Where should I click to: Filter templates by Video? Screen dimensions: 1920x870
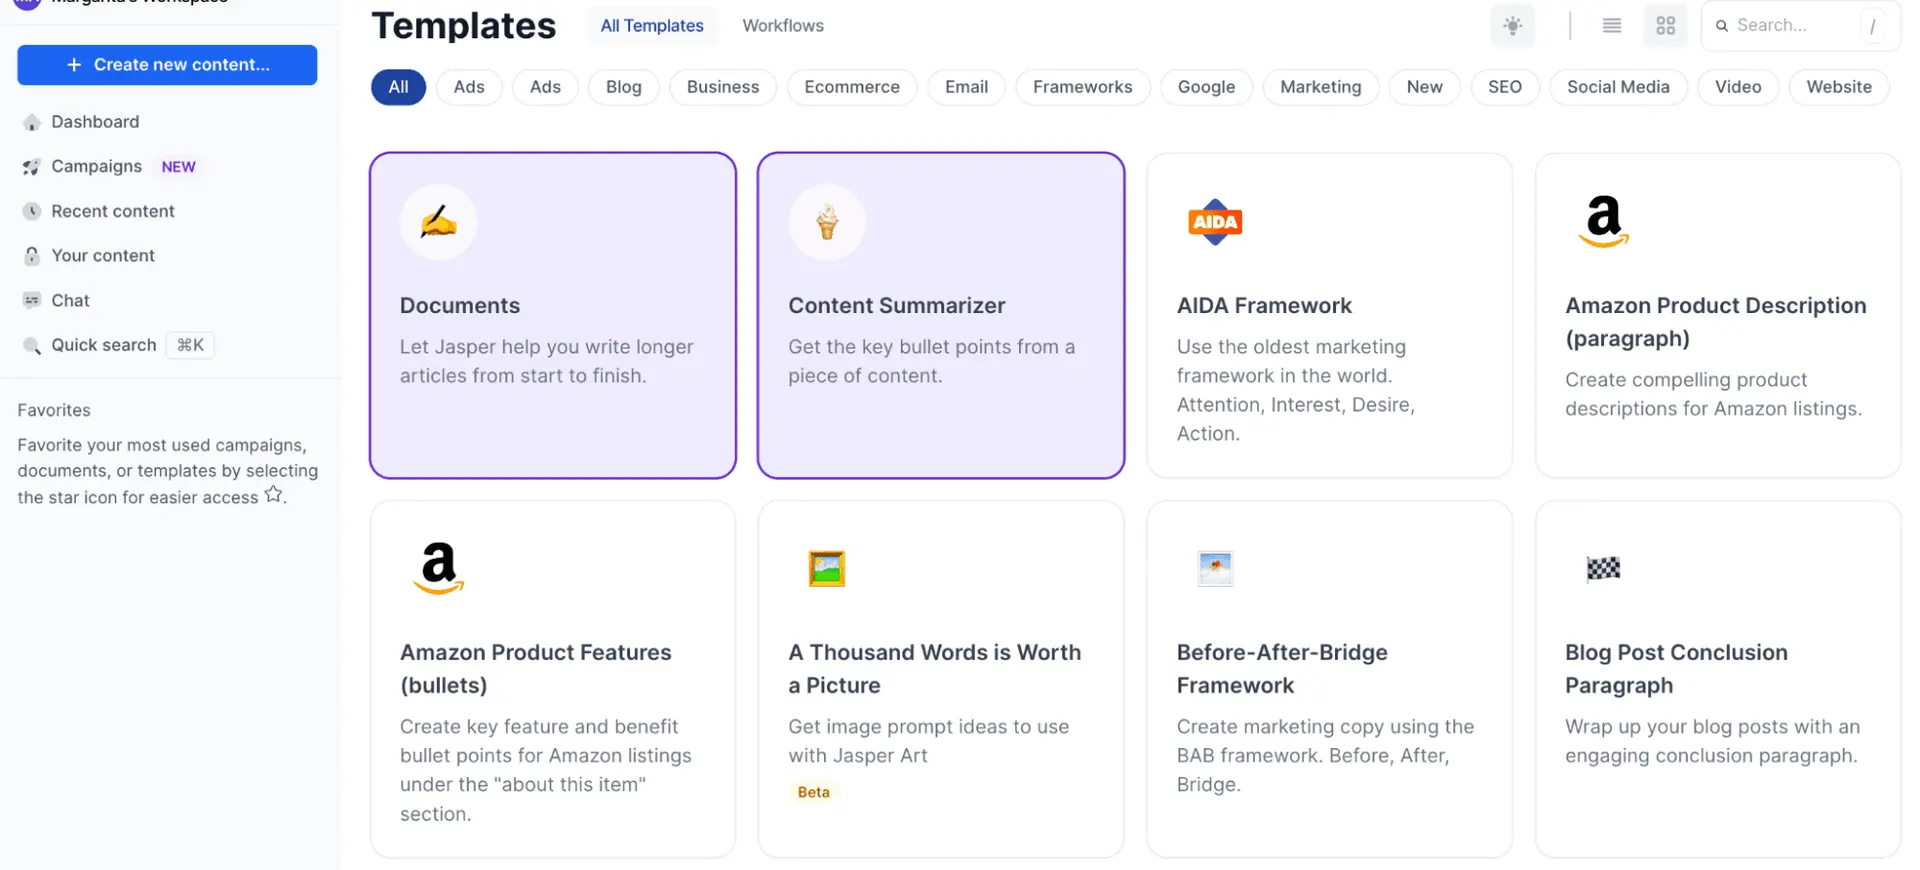click(x=1738, y=87)
